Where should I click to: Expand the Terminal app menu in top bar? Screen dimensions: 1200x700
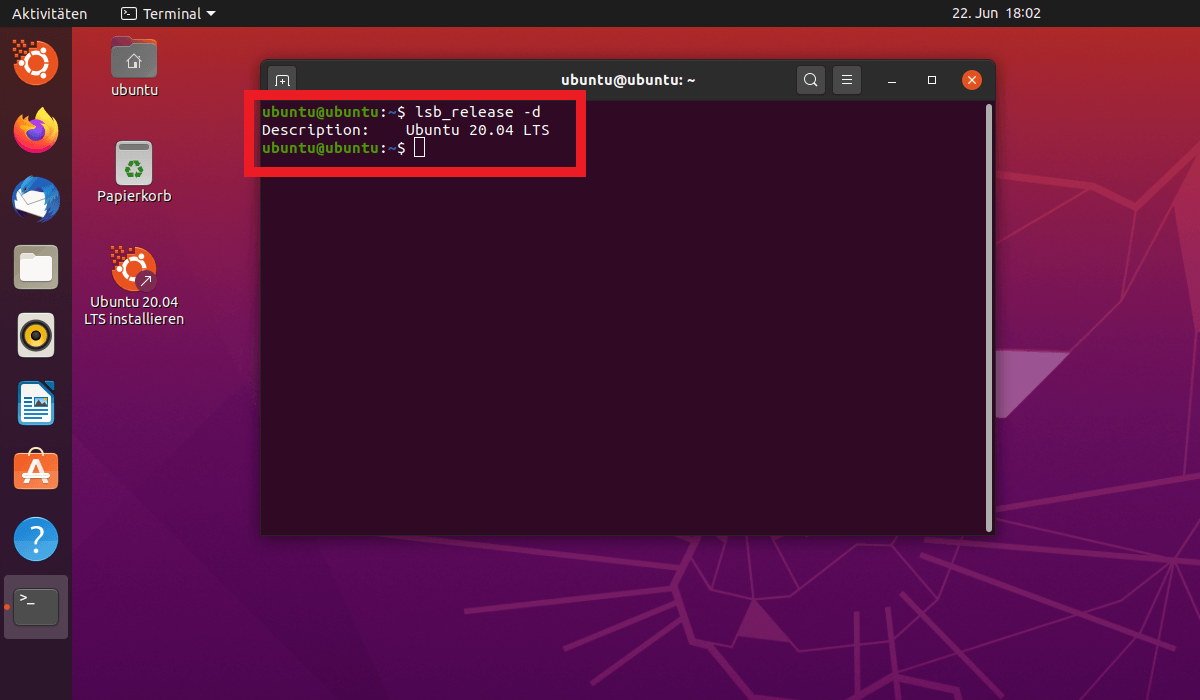(168, 14)
